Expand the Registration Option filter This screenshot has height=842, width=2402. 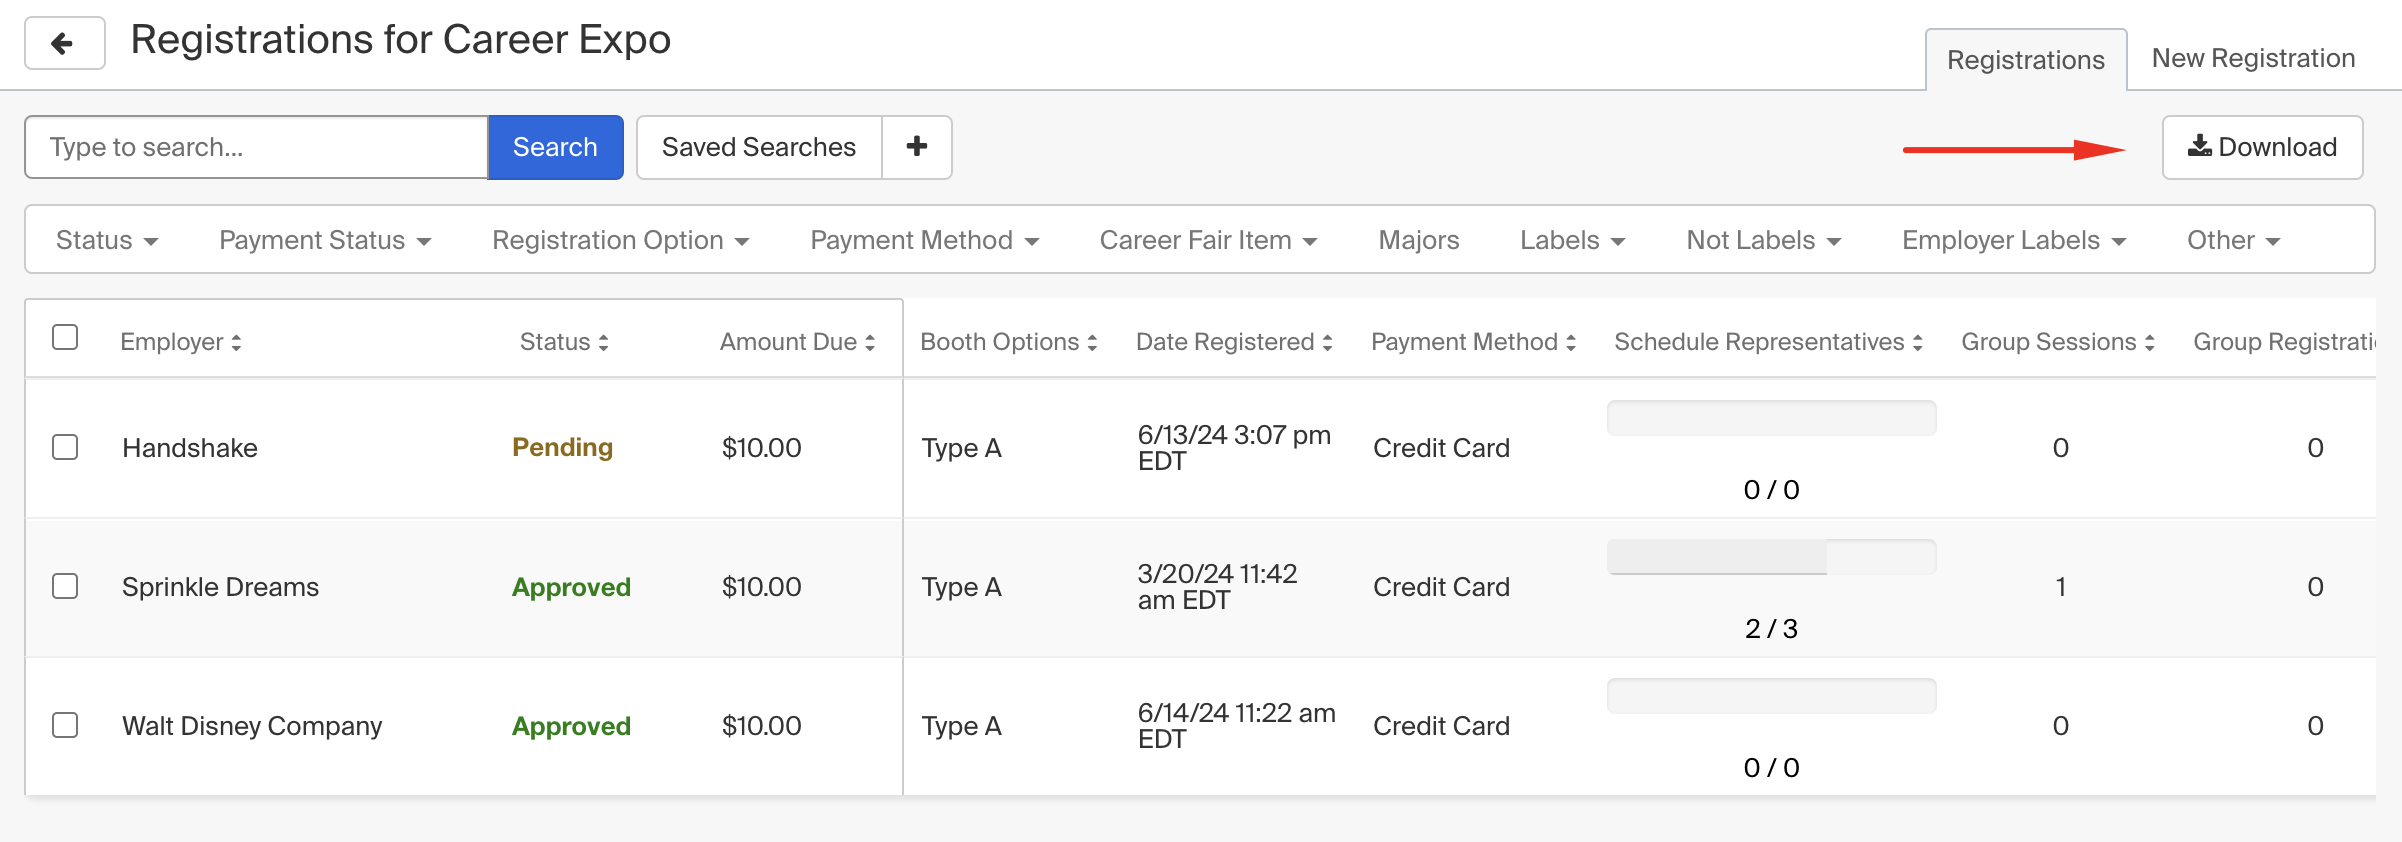tap(620, 240)
